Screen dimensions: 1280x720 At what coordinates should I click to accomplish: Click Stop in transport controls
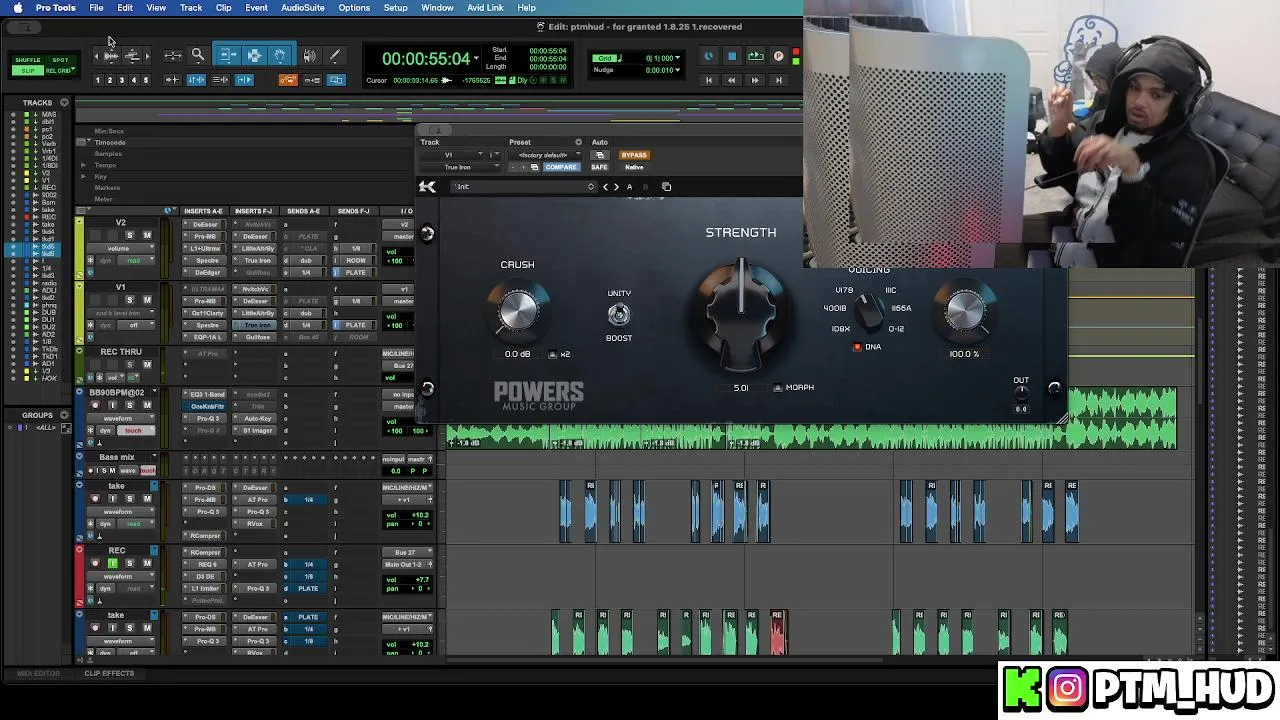click(732, 57)
